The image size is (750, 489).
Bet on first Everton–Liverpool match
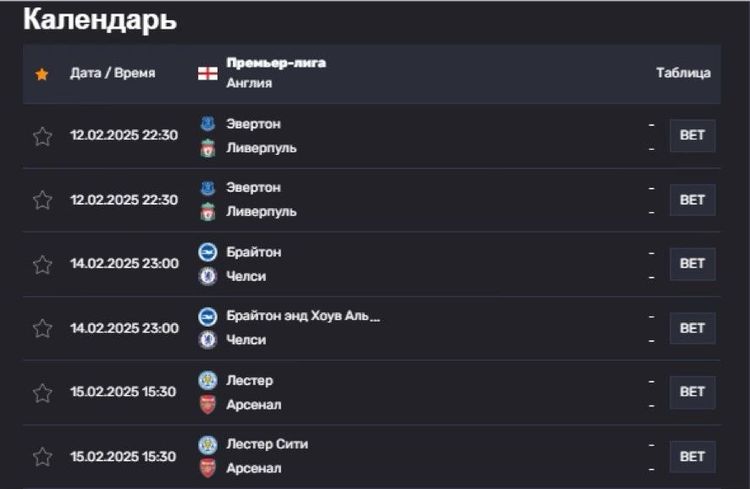[693, 135]
